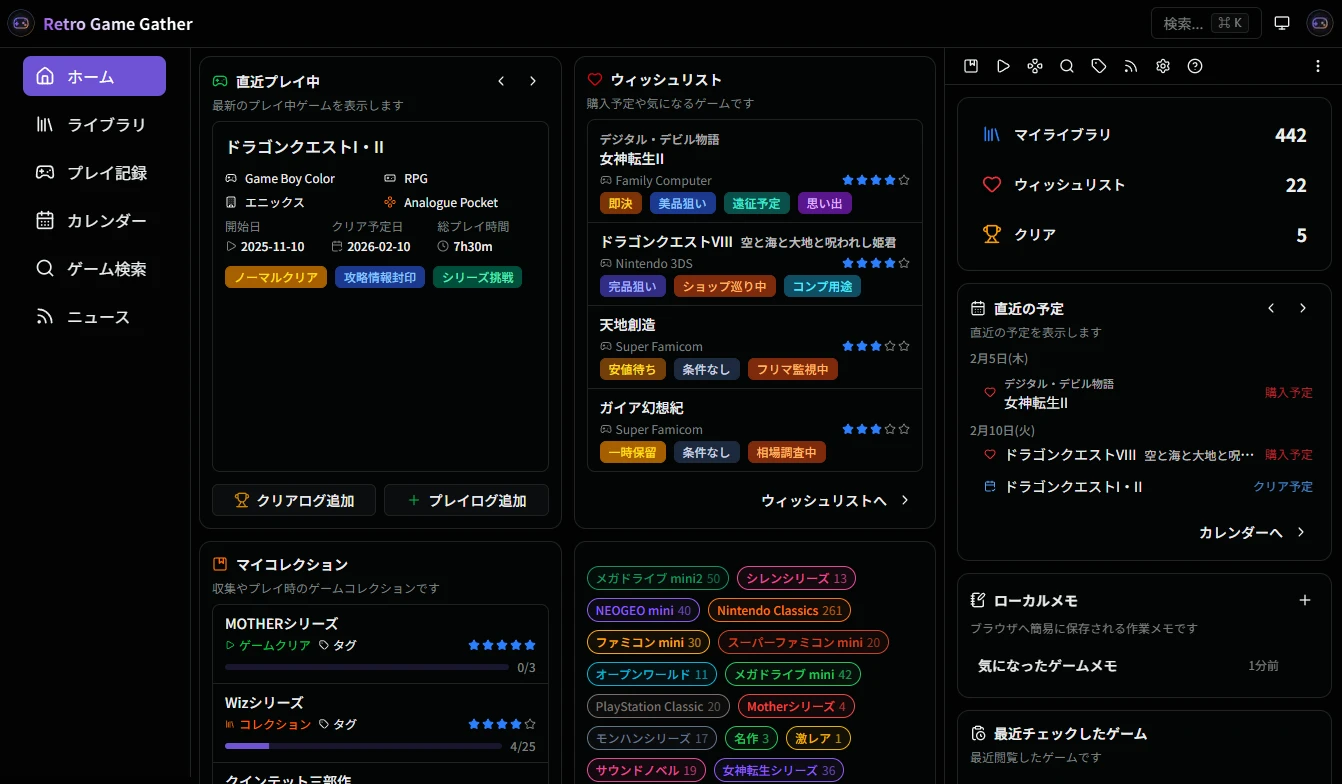
Task: Toggle the 安値待ち tag on 天地創造
Action: click(x=633, y=369)
